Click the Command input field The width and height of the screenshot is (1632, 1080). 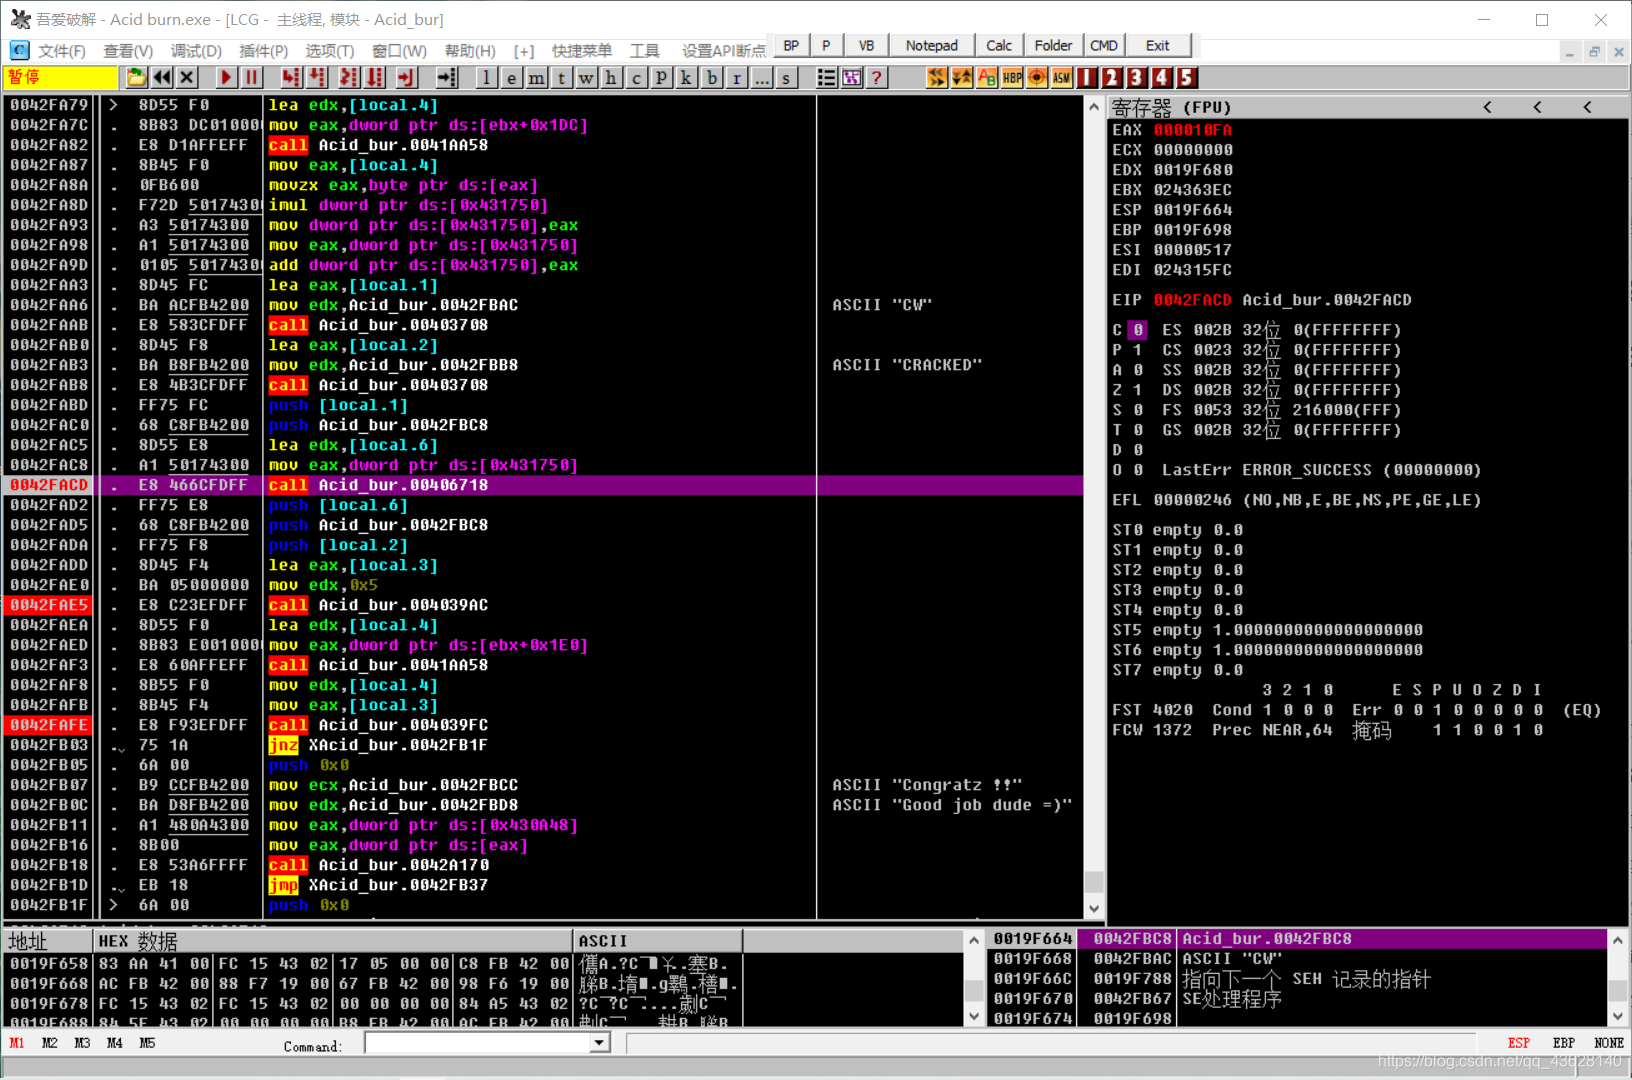click(478, 1043)
